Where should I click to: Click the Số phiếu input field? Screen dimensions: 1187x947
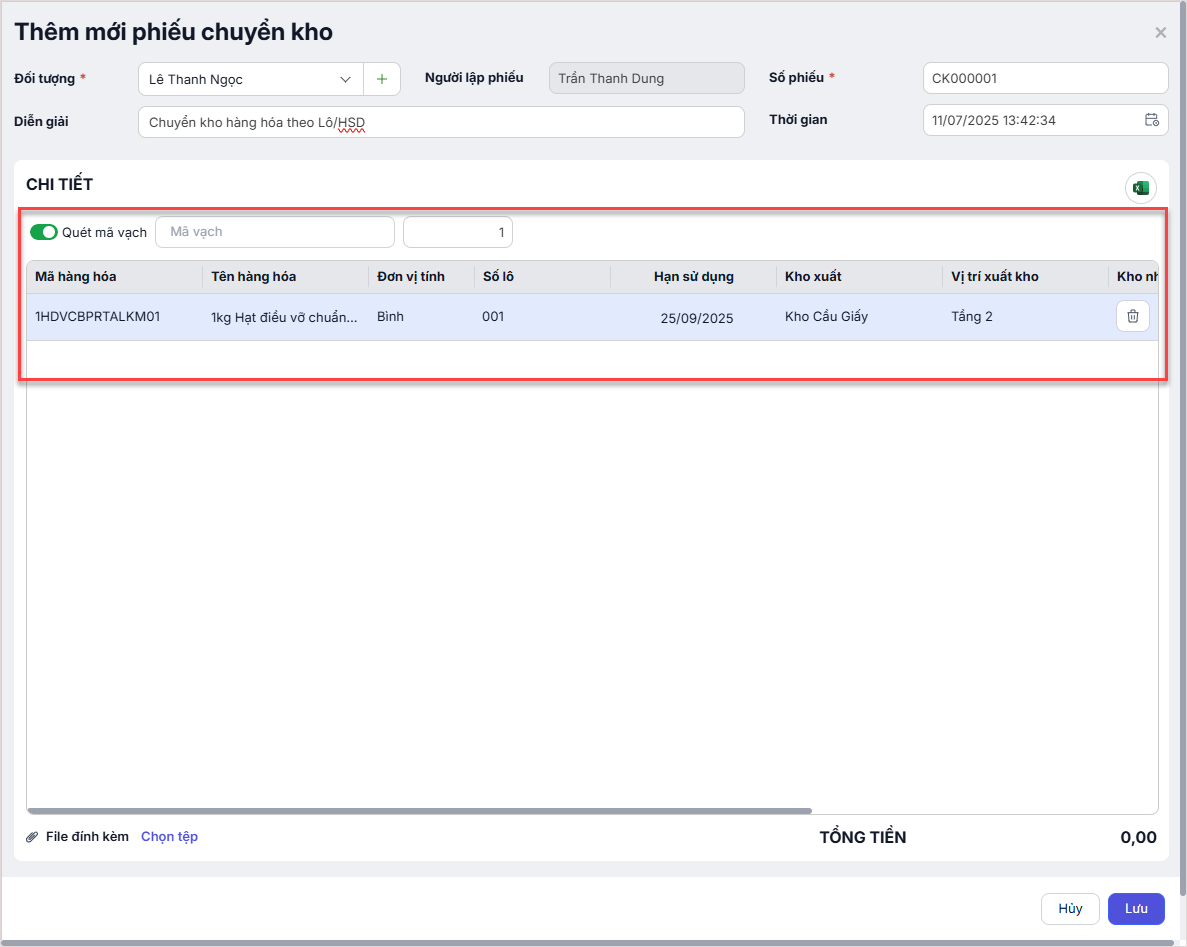click(x=1044, y=78)
